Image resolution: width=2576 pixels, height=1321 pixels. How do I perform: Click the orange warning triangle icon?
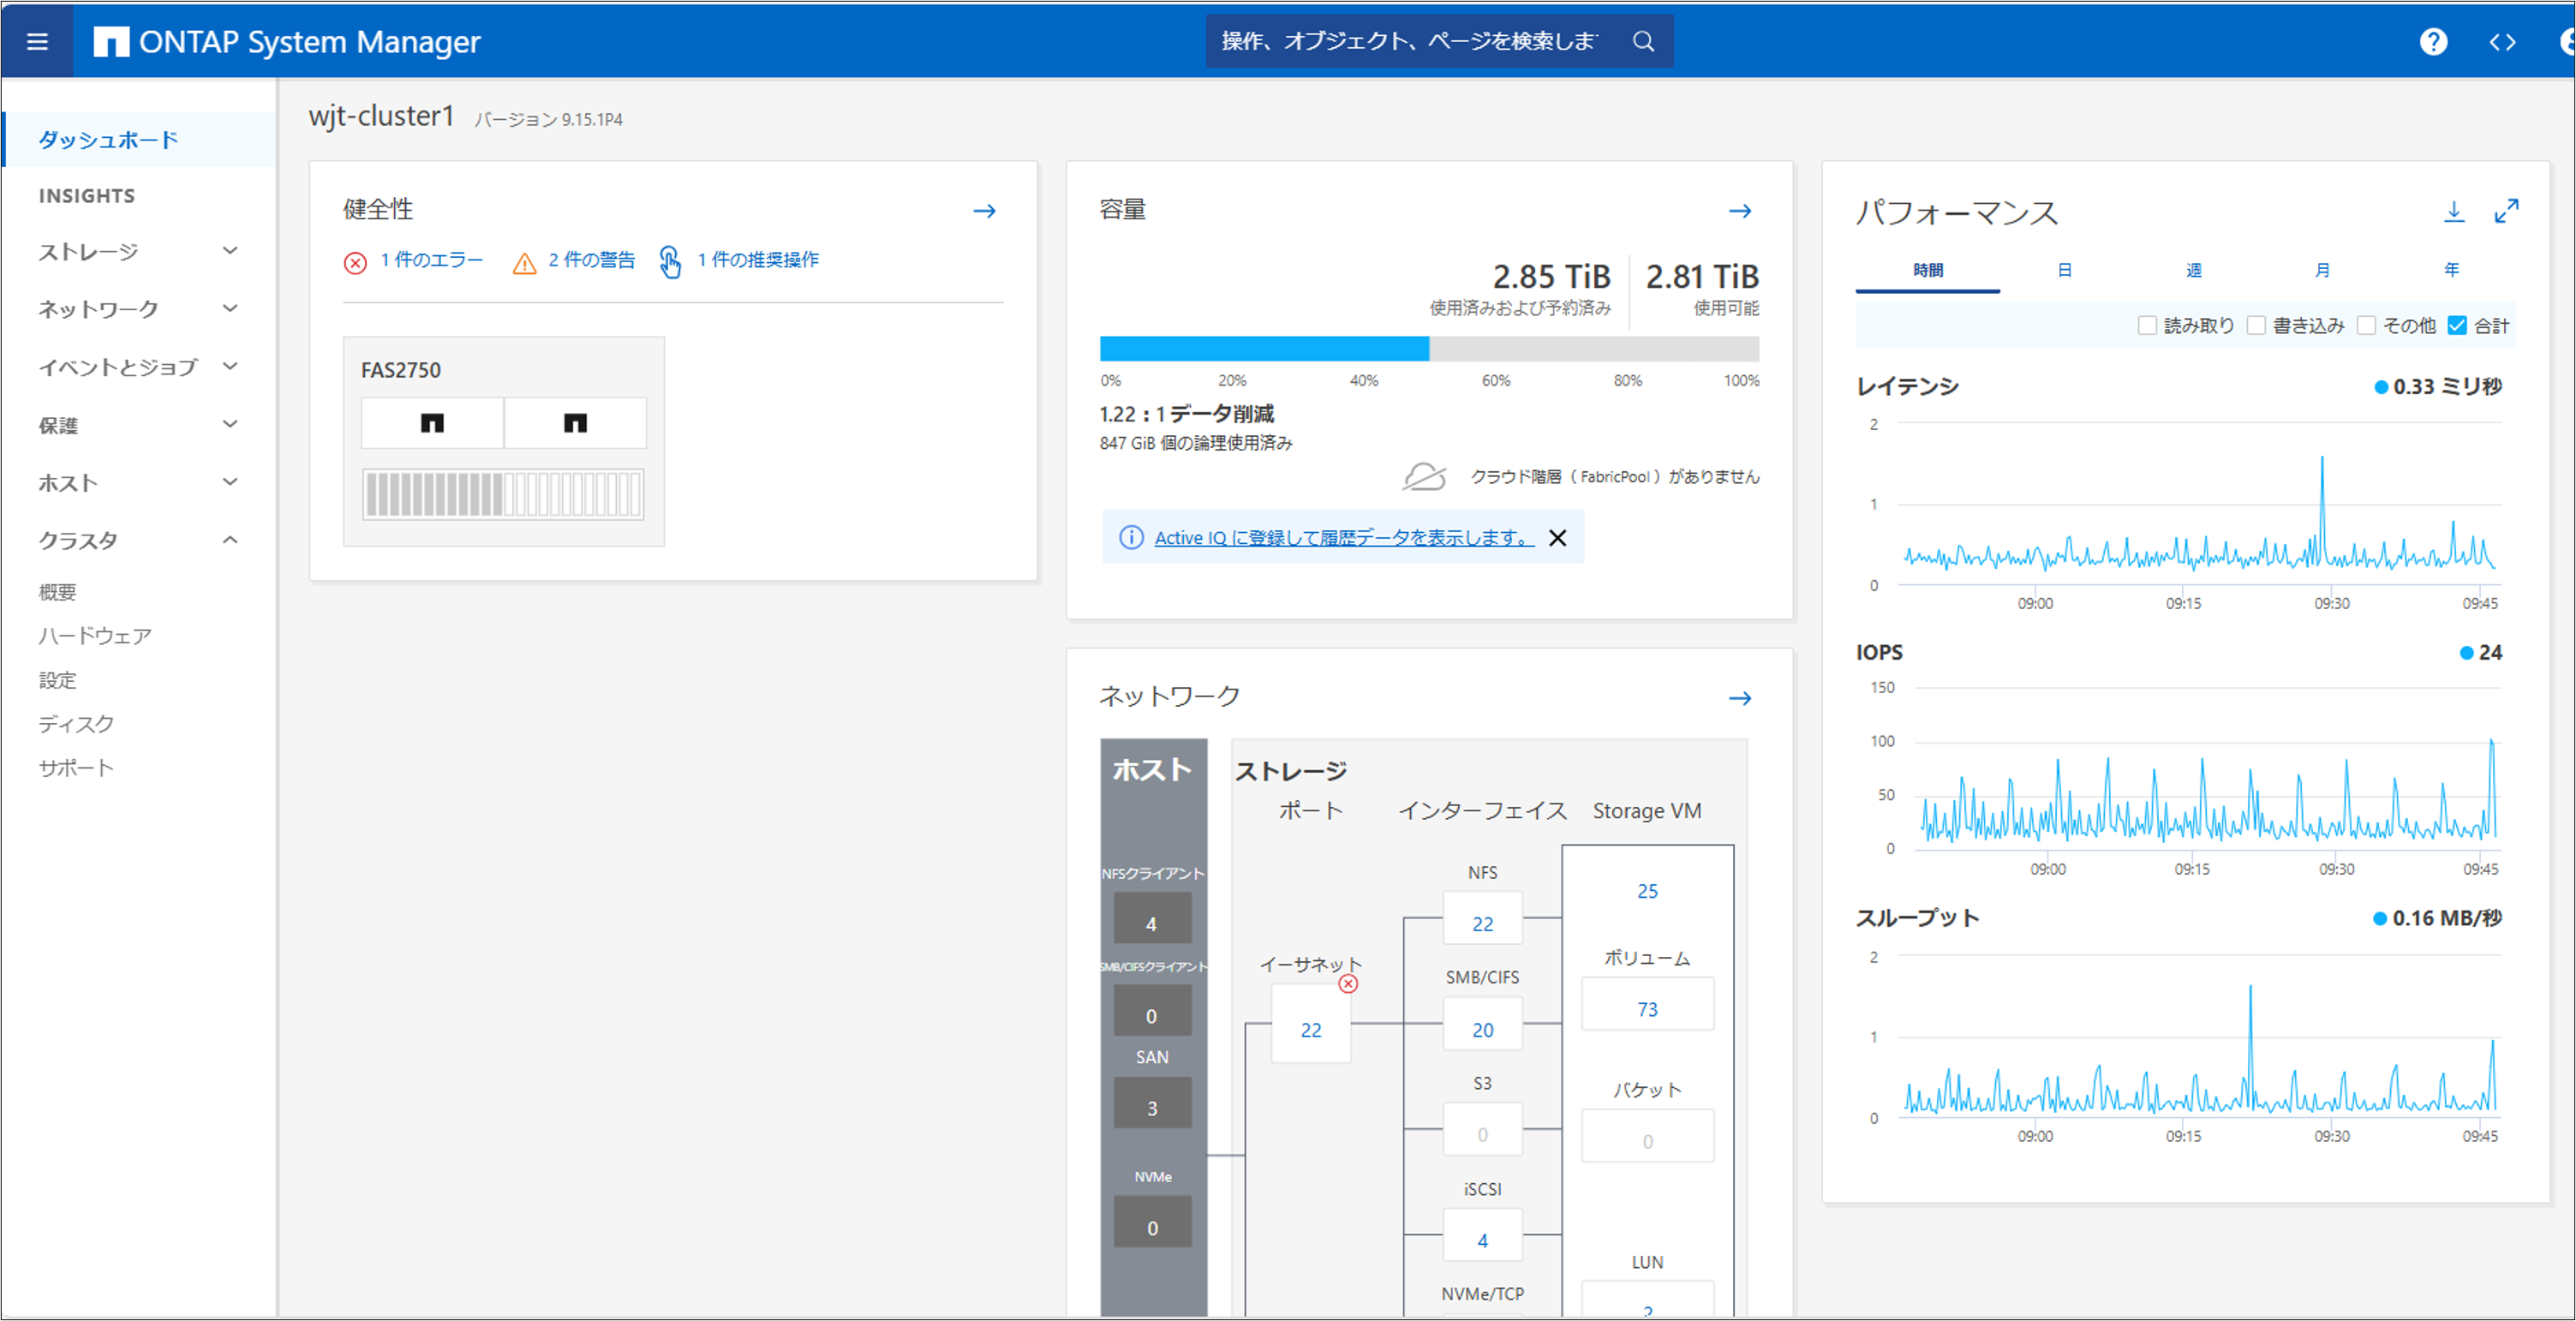pyautogui.click(x=524, y=262)
